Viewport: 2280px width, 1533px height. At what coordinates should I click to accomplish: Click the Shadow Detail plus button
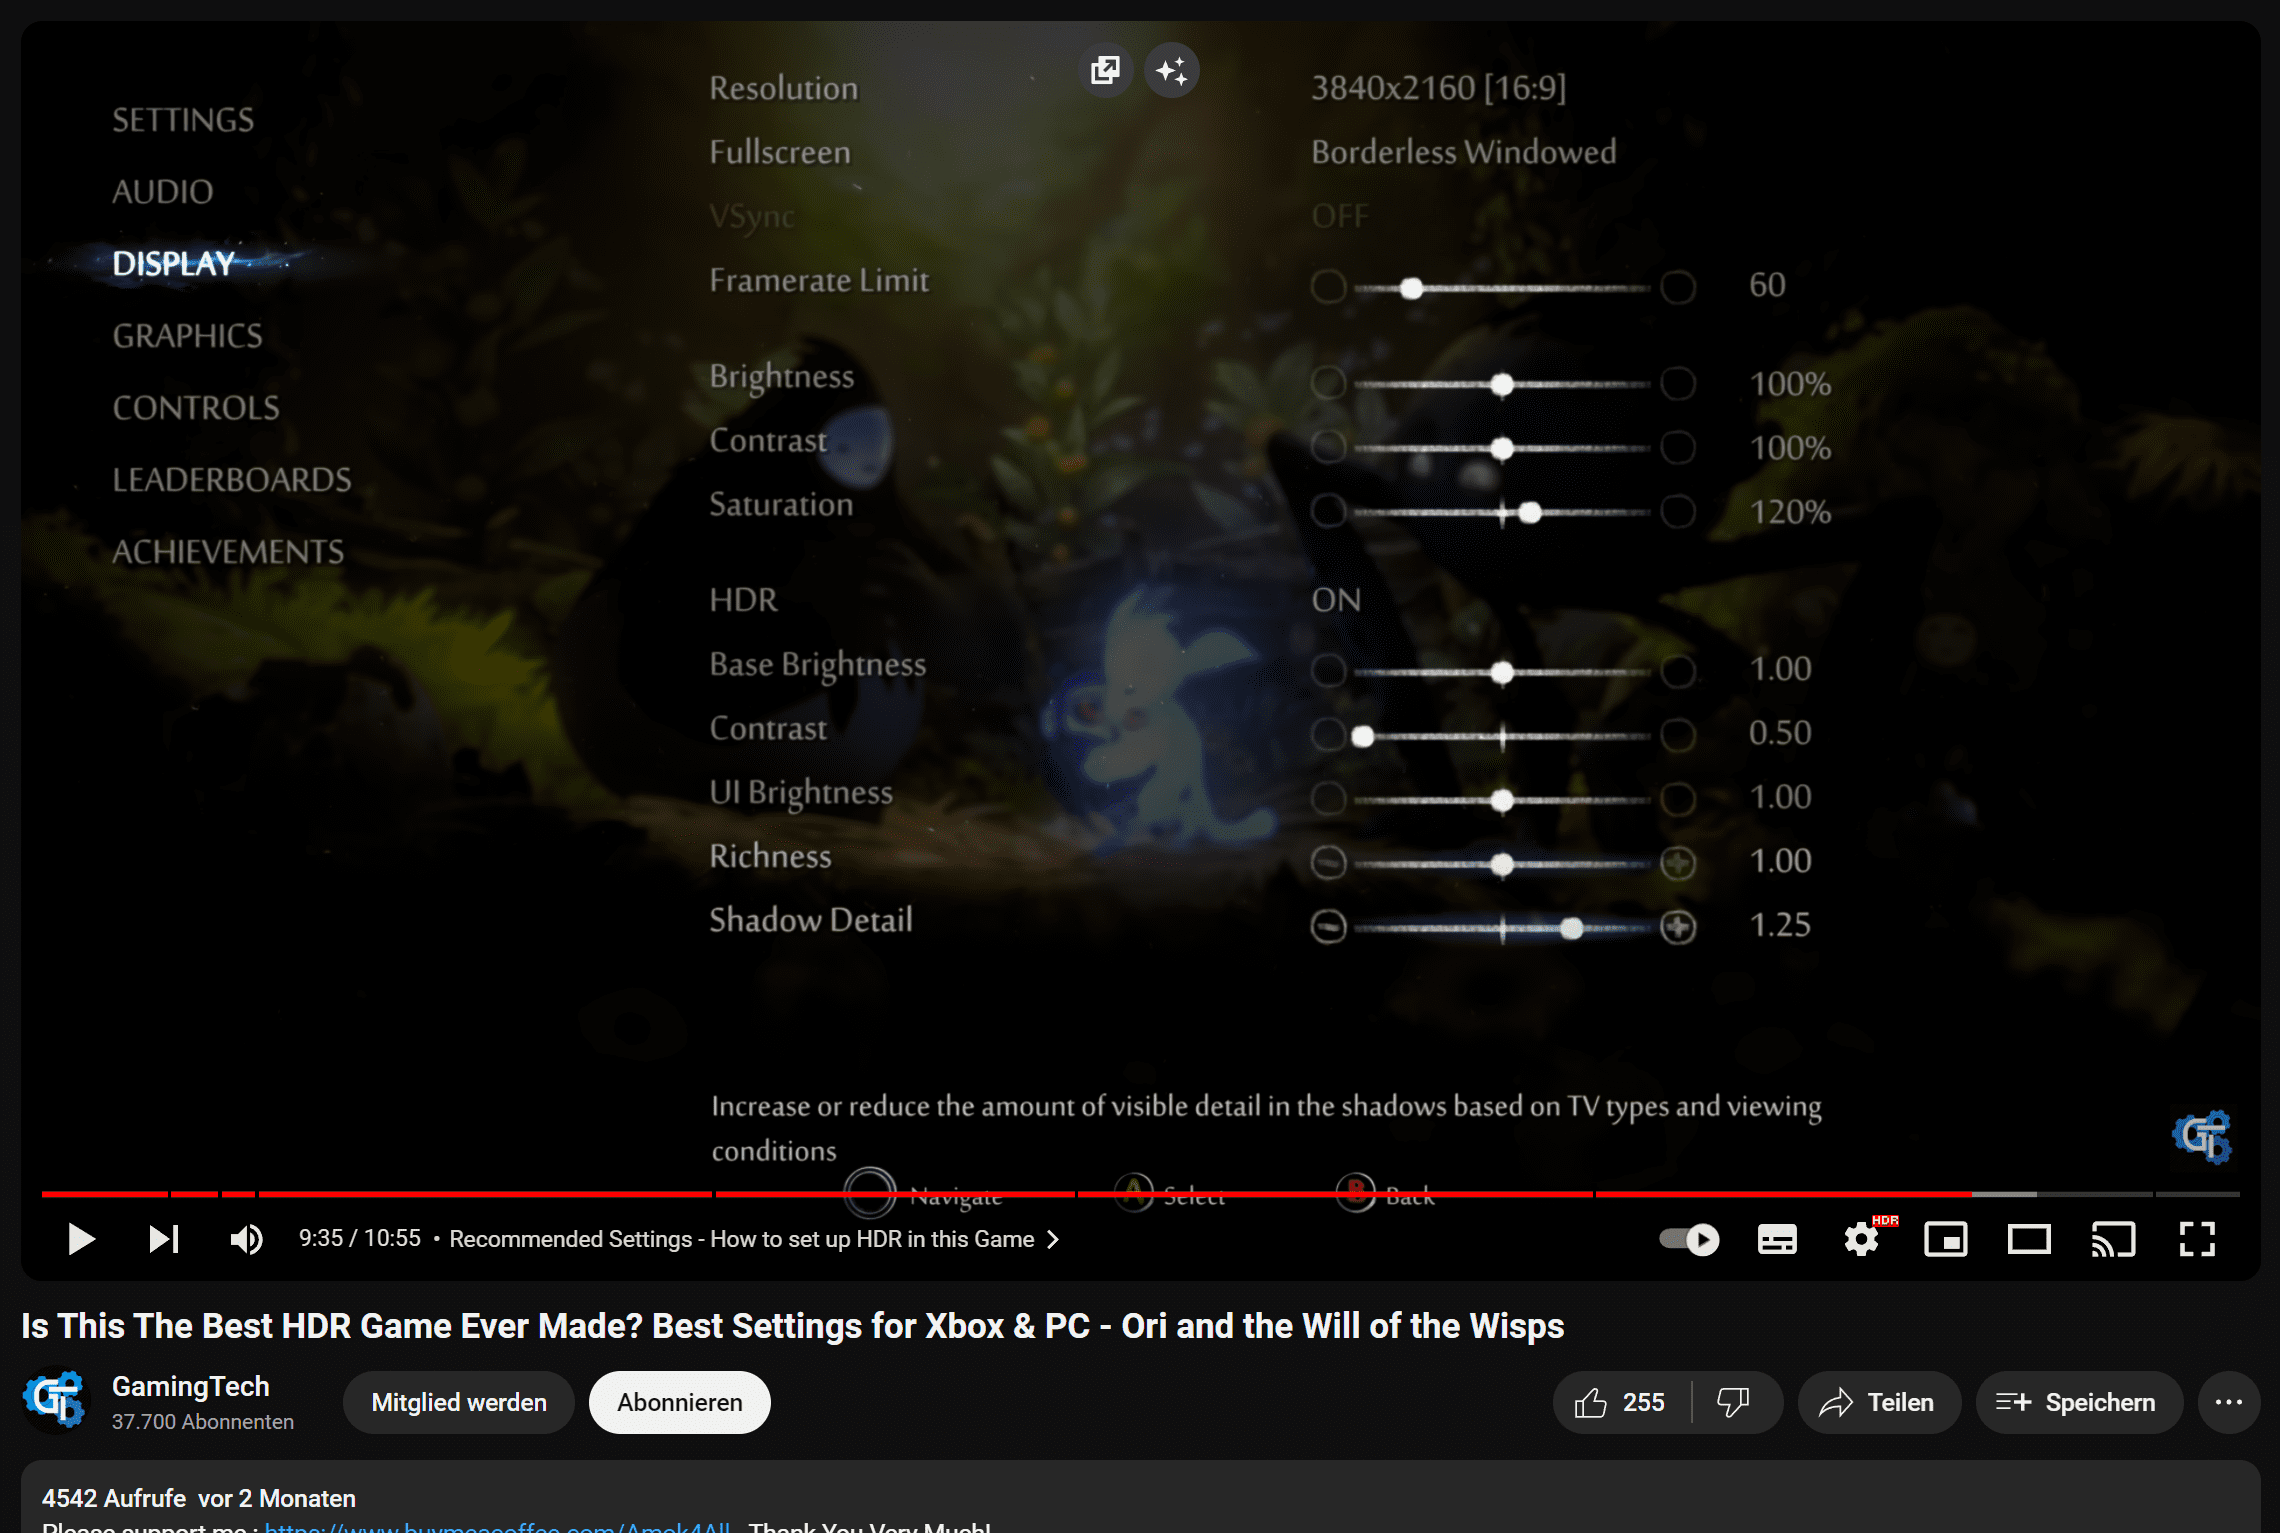[1678, 927]
